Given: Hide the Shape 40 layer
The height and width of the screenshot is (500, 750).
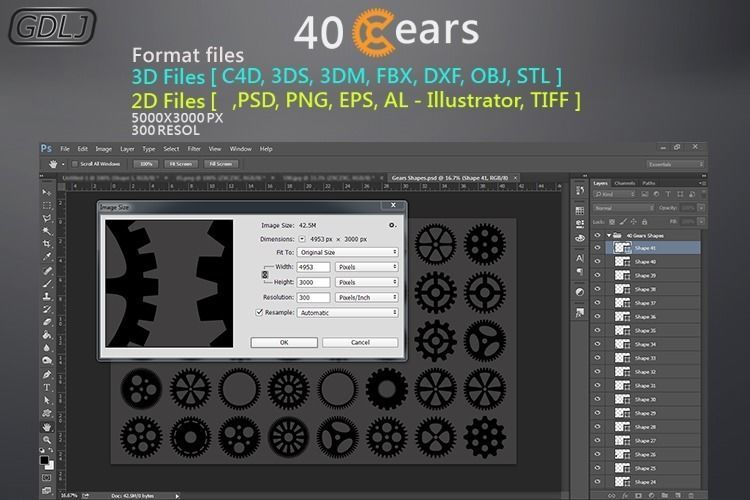Looking at the screenshot, I should click(597, 261).
